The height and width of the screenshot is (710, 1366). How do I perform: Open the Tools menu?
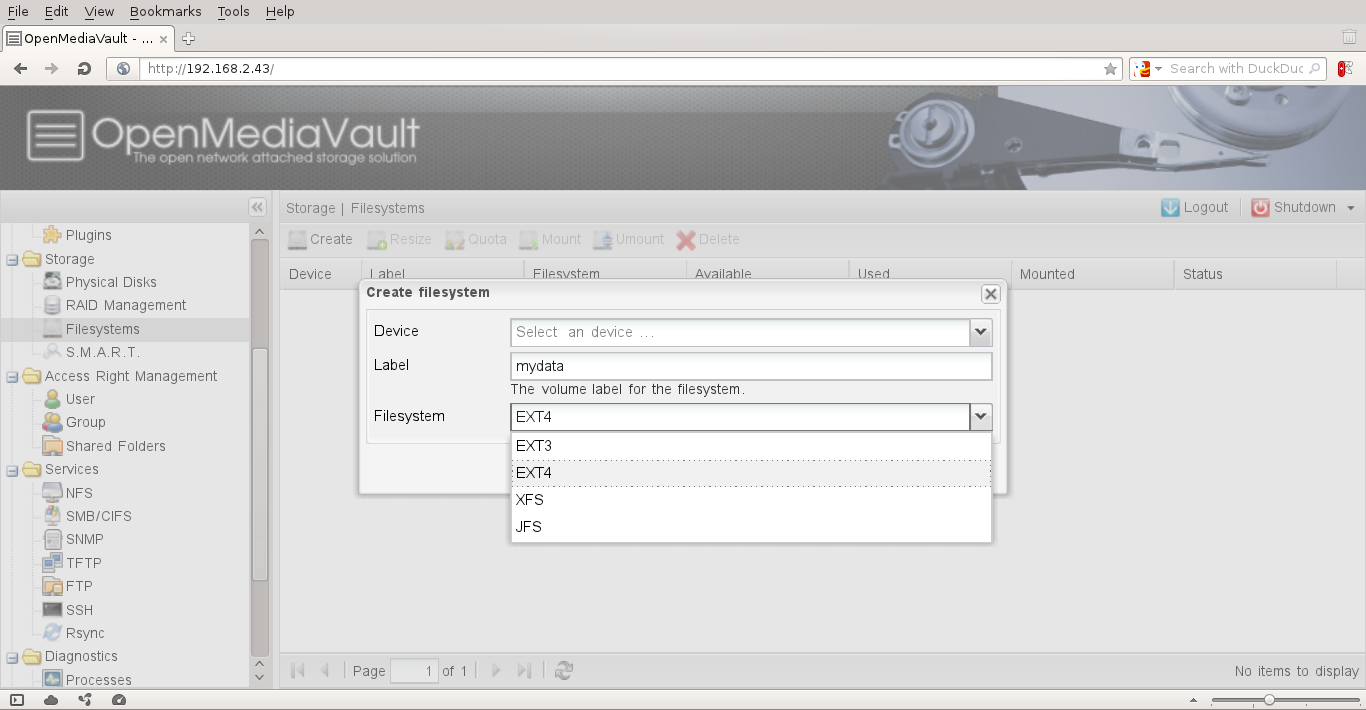point(233,11)
